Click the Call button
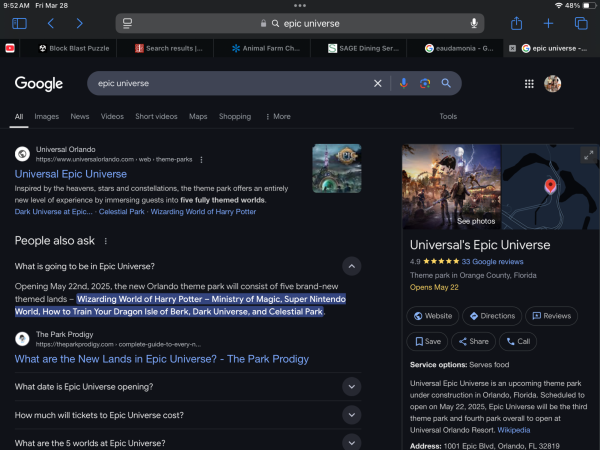Image resolution: width=600 pixels, height=450 pixels. point(518,341)
